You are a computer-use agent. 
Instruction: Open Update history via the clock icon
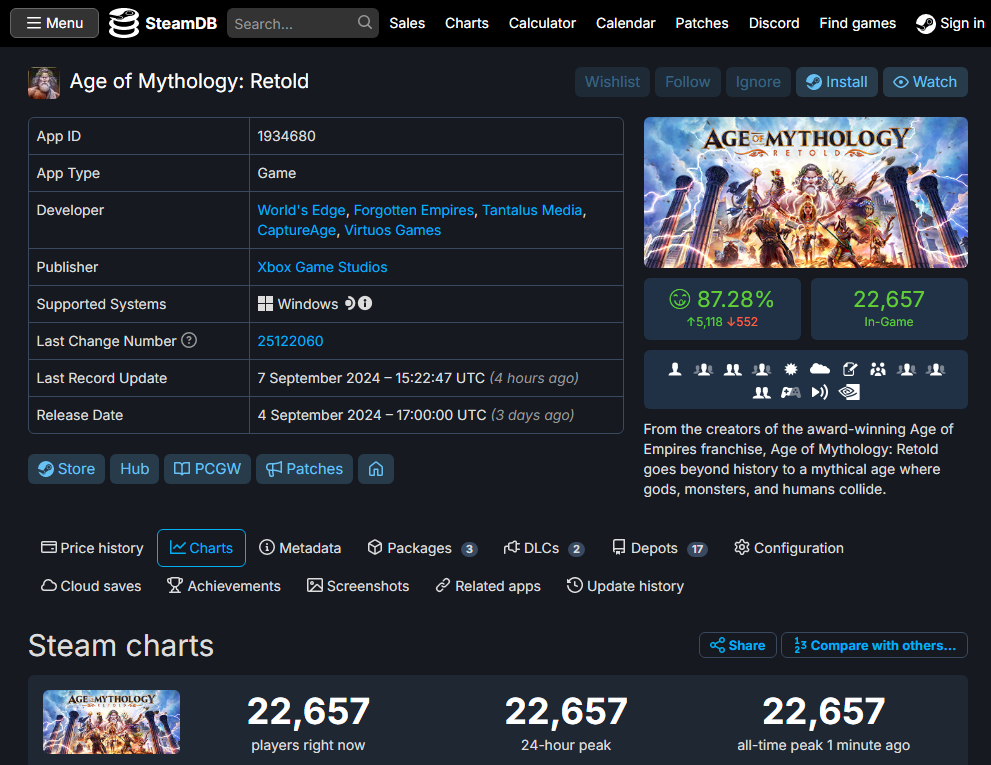point(573,586)
